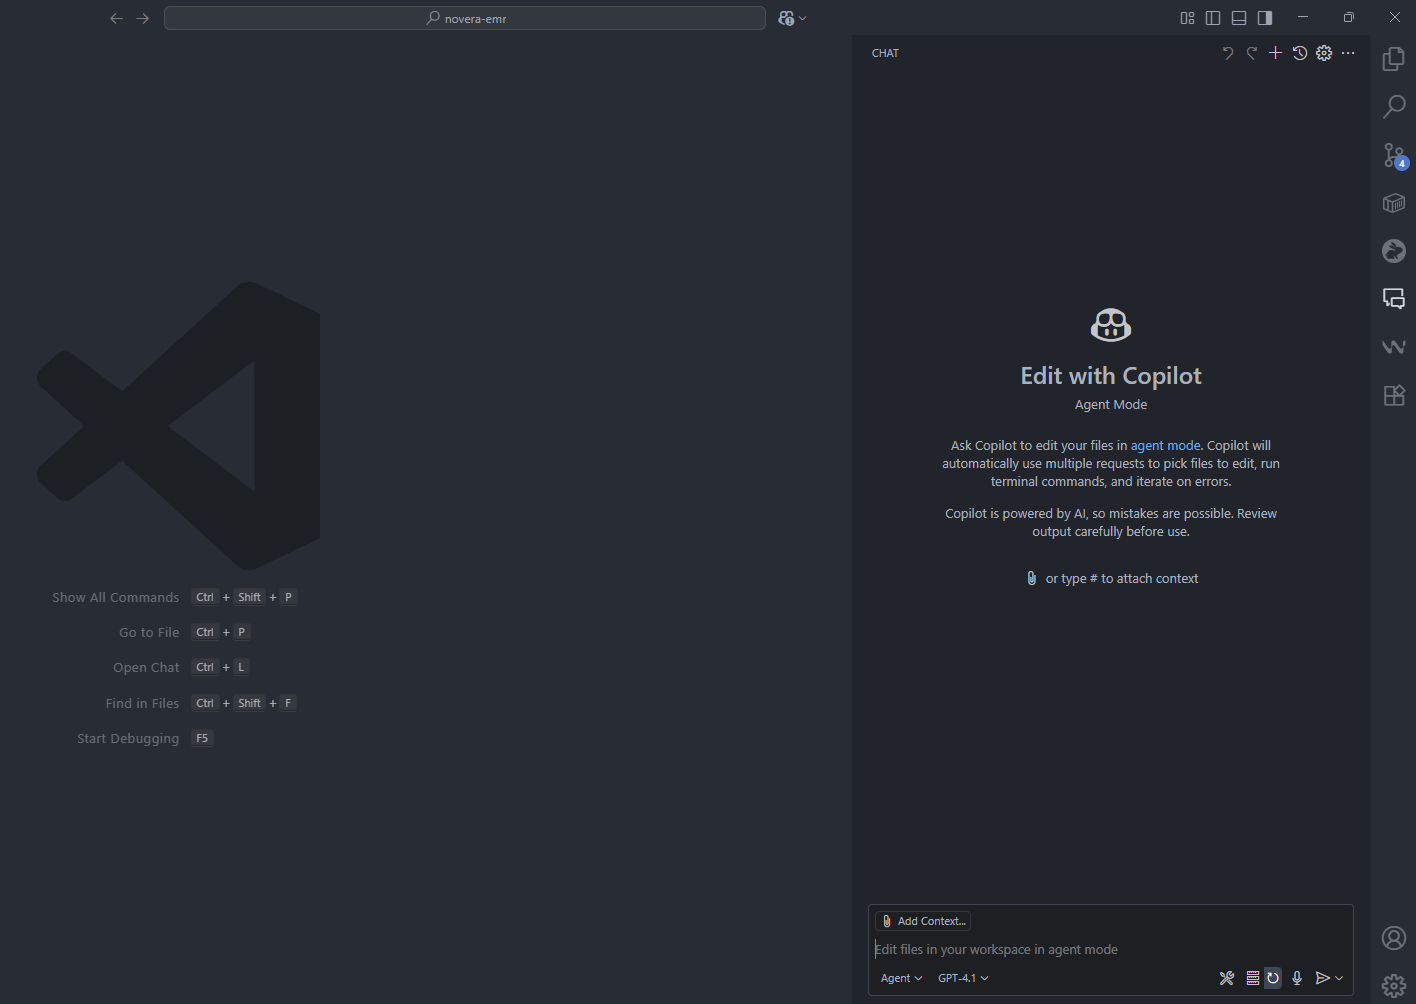Click the Find in Files shortcut hint
This screenshot has width=1416, height=1004.
point(201,703)
